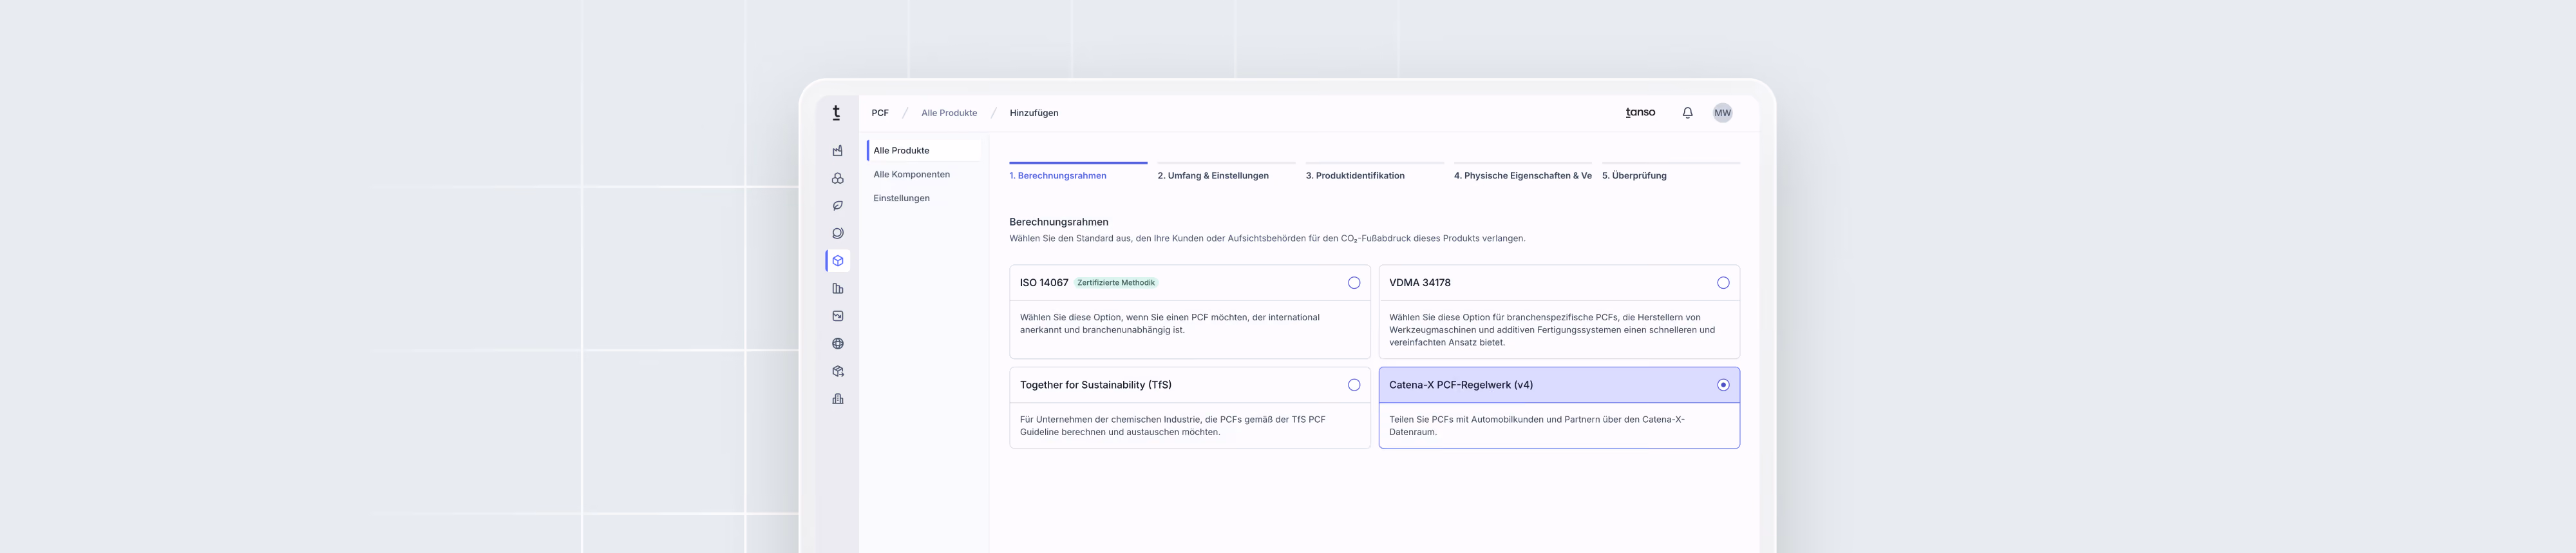The image size is (2576, 553).
Task: Click the tanso "t" logo in sidebar
Action: pyautogui.click(x=837, y=113)
